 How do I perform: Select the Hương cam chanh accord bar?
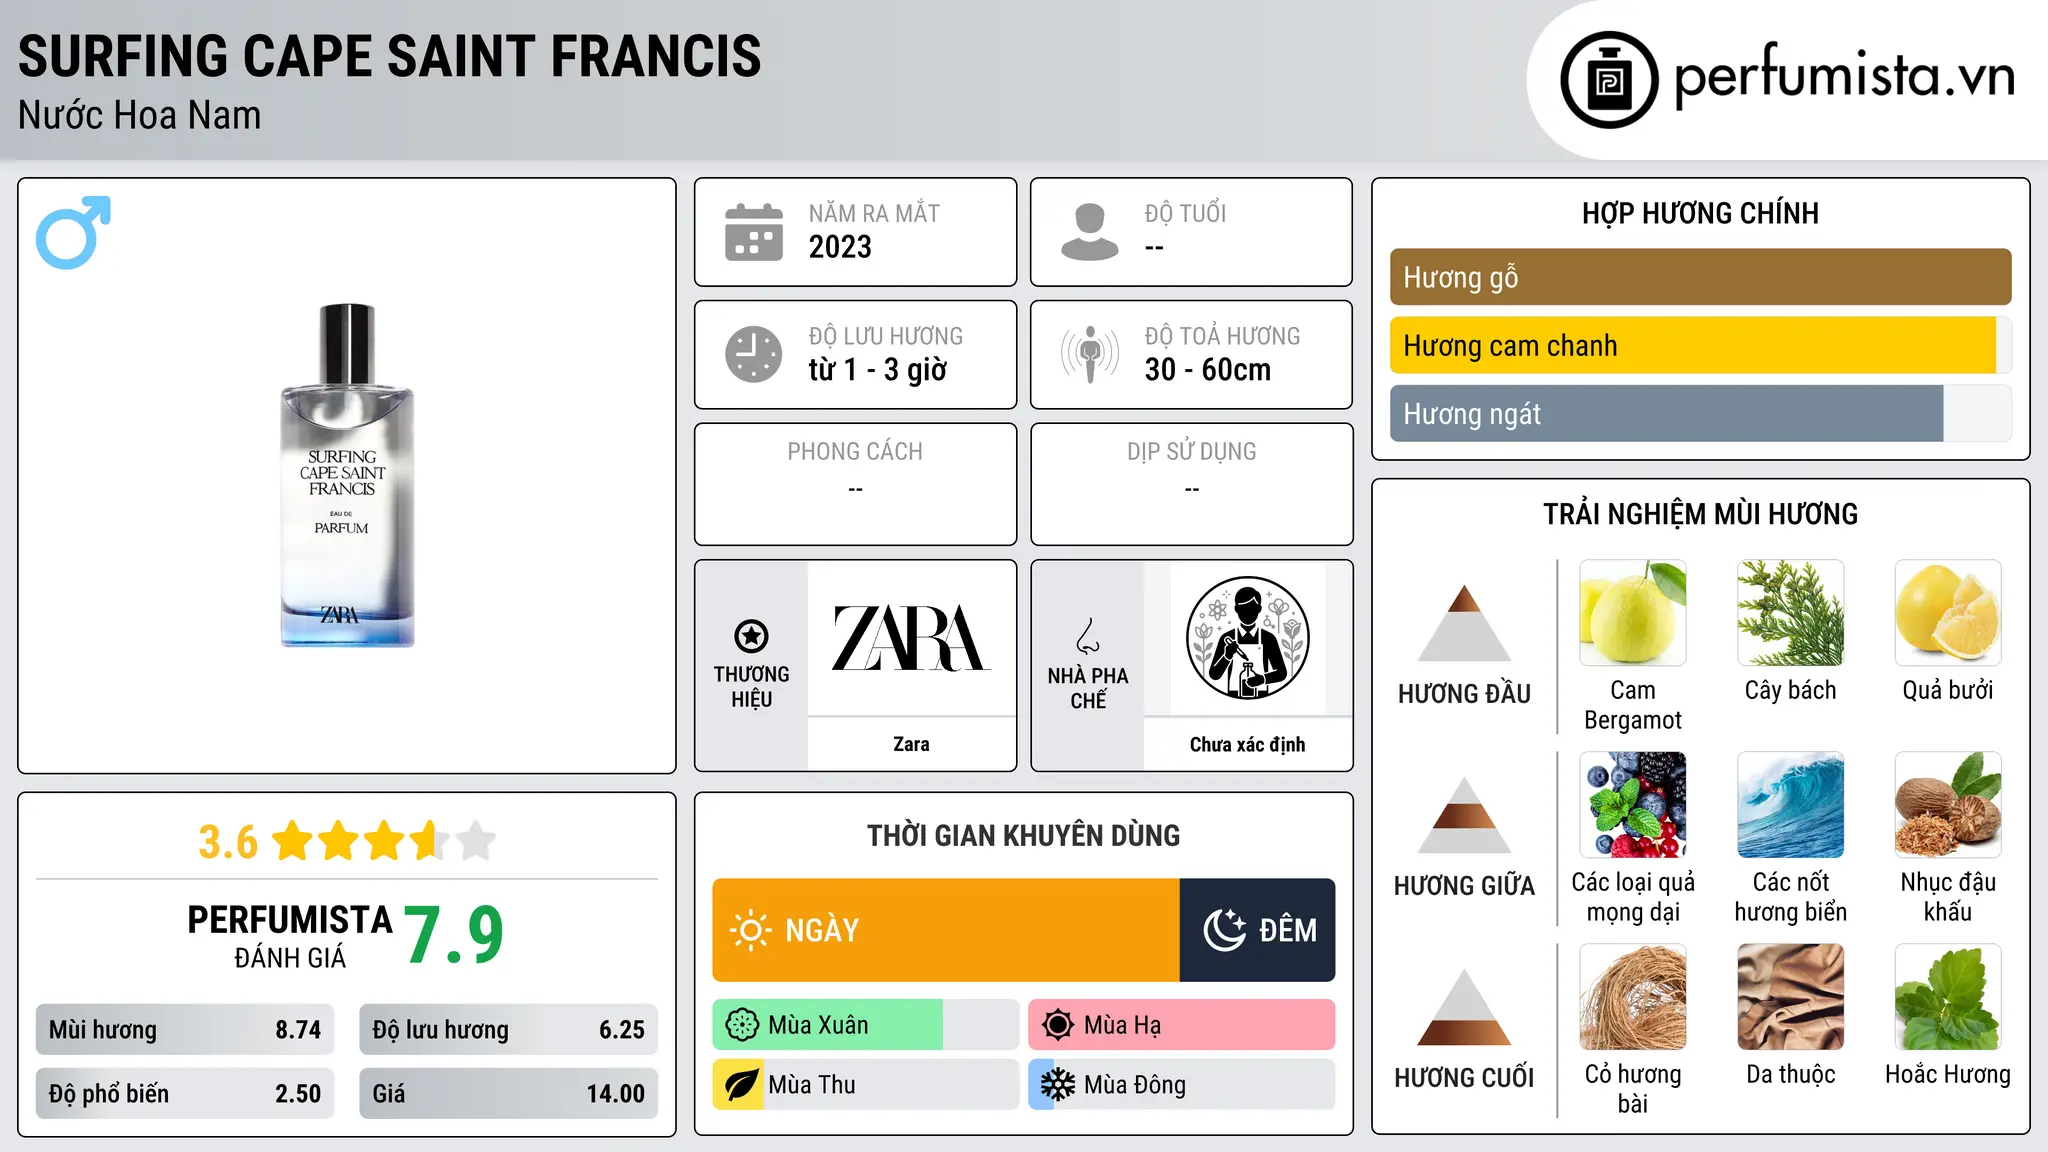(1700, 345)
